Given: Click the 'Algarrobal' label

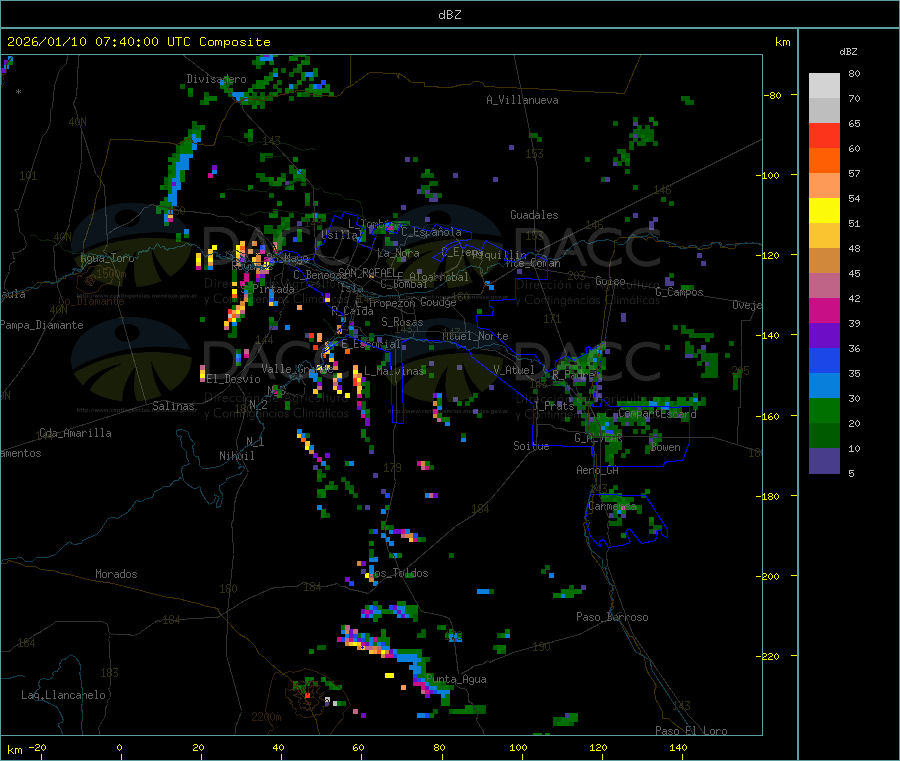Looking at the screenshot, I should [x=439, y=277].
